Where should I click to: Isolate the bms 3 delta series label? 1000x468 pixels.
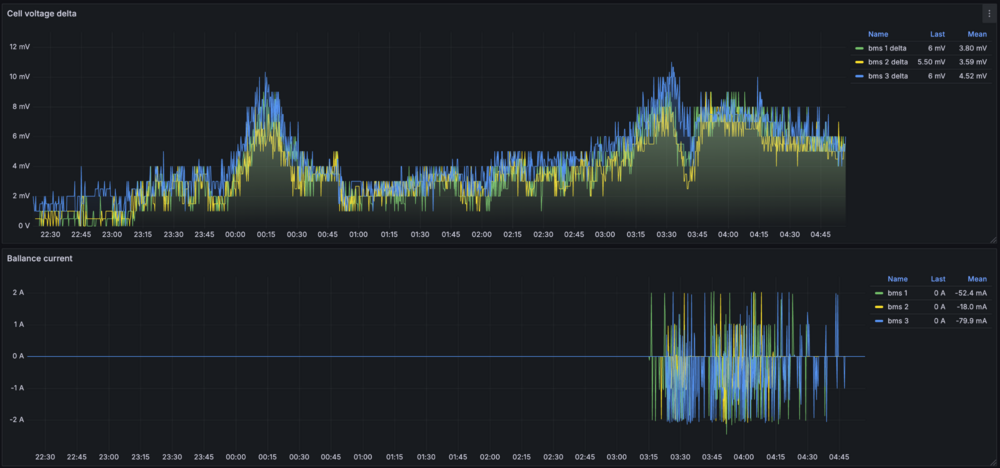(890, 75)
